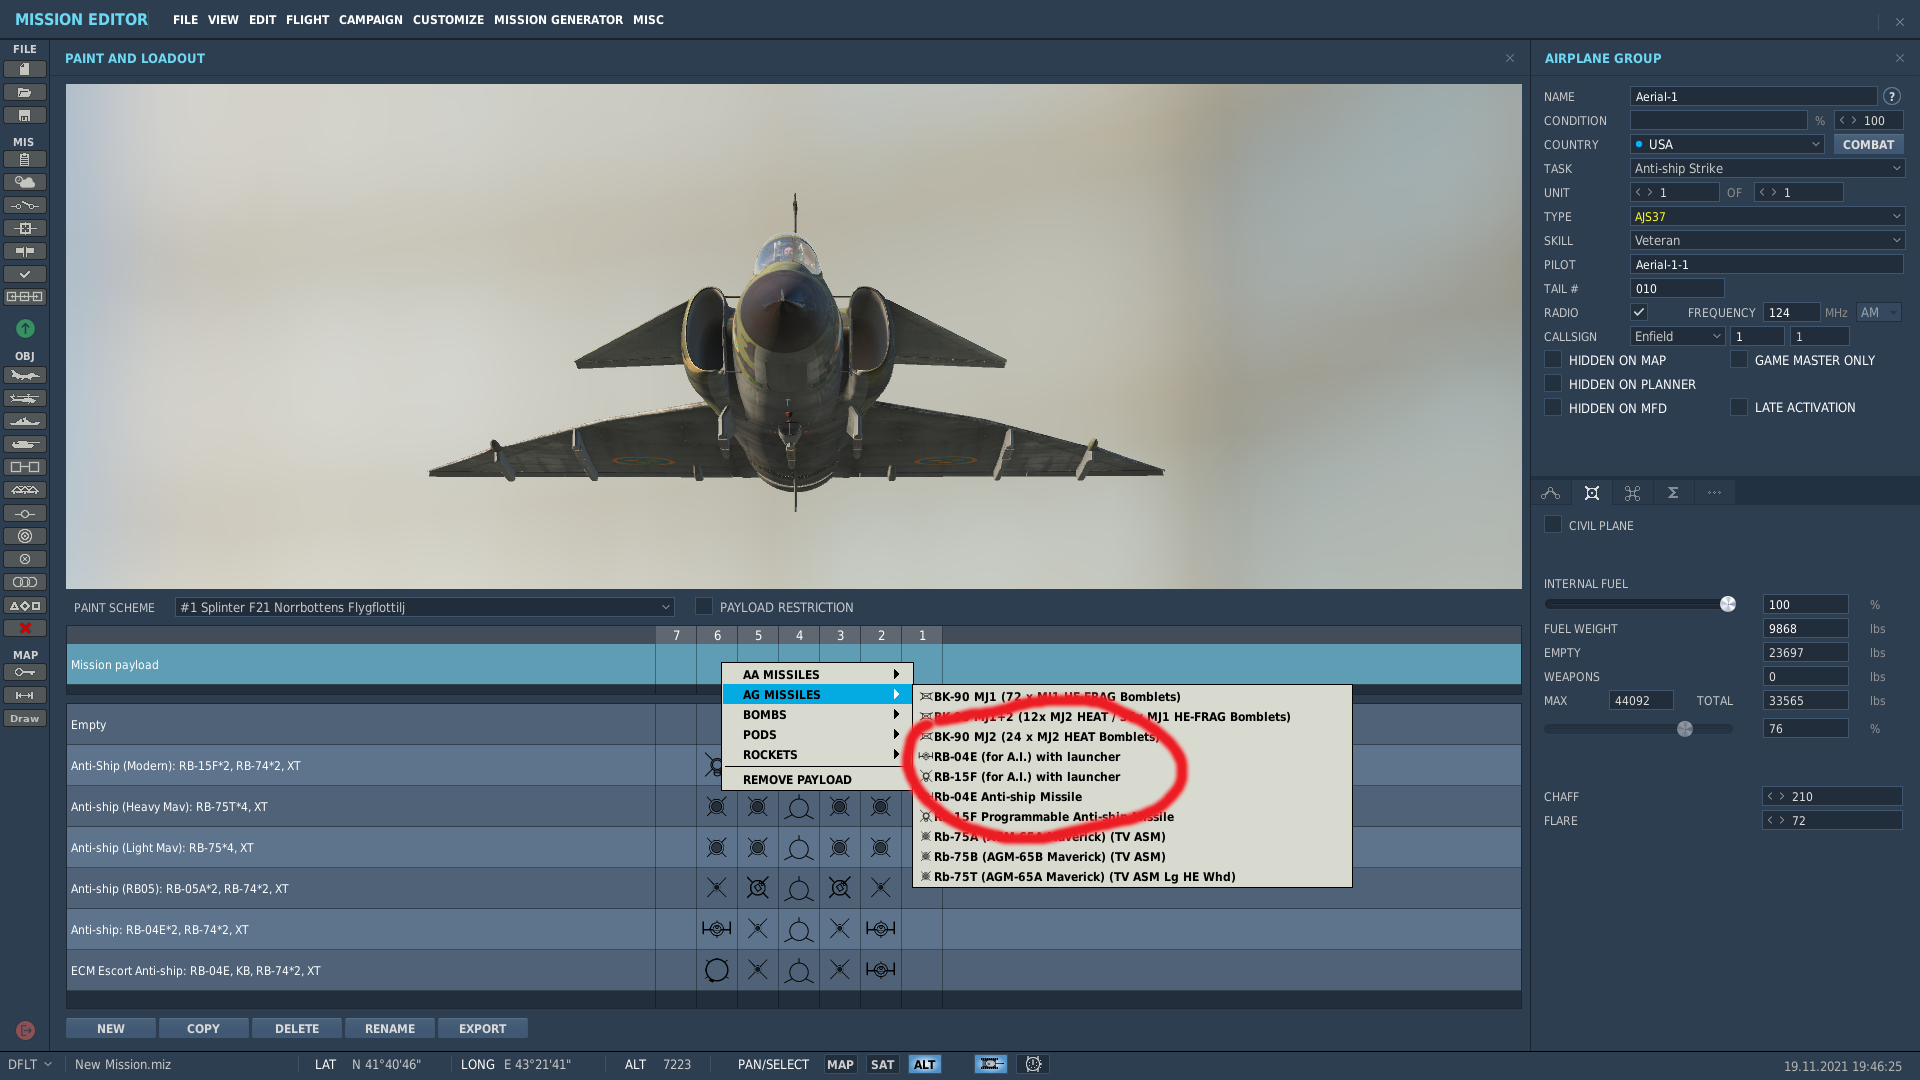1920x1080 pixels.
Task: Toggle the Late Activation checkbox
Action: (1739, 407)
